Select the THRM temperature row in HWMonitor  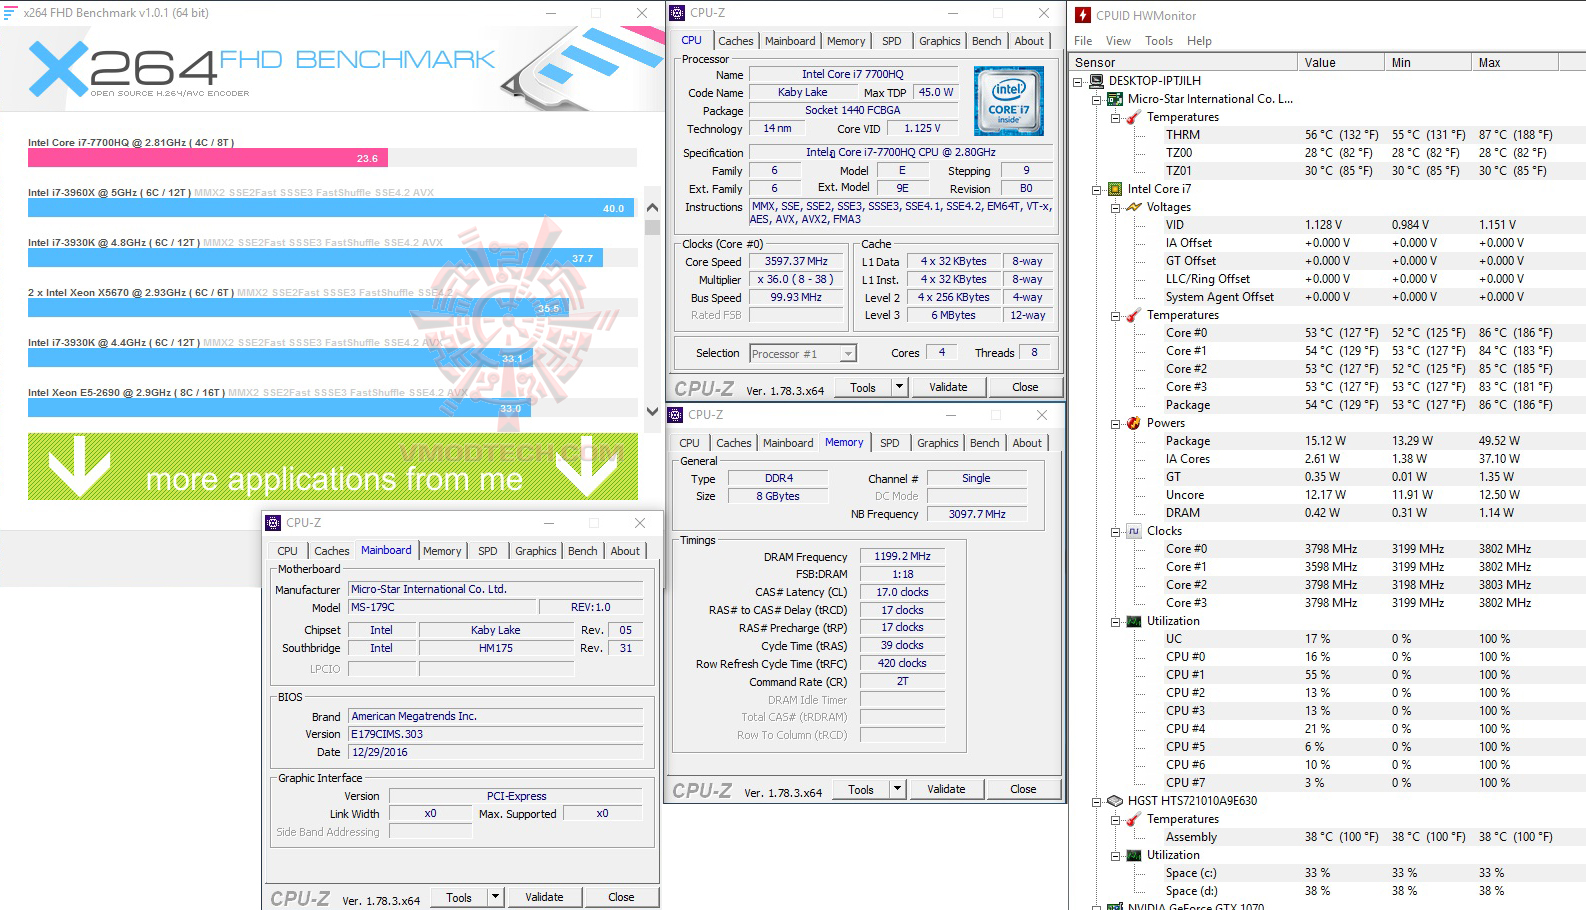pos(1360,135)
